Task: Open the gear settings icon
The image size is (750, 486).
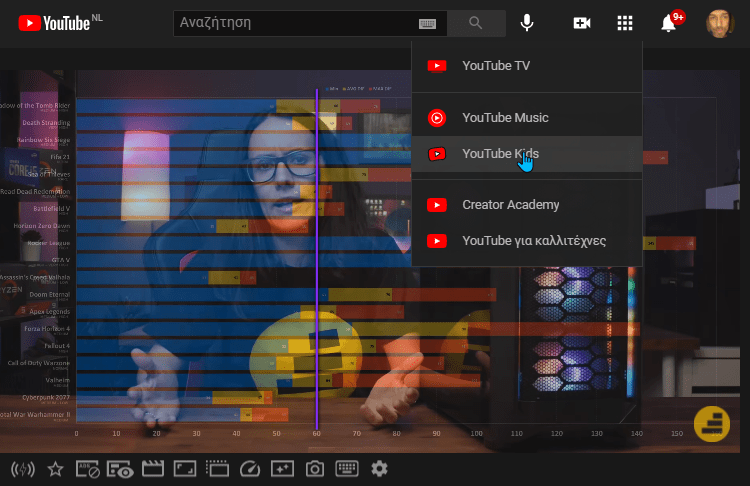Action: click(x=379, y=469)
